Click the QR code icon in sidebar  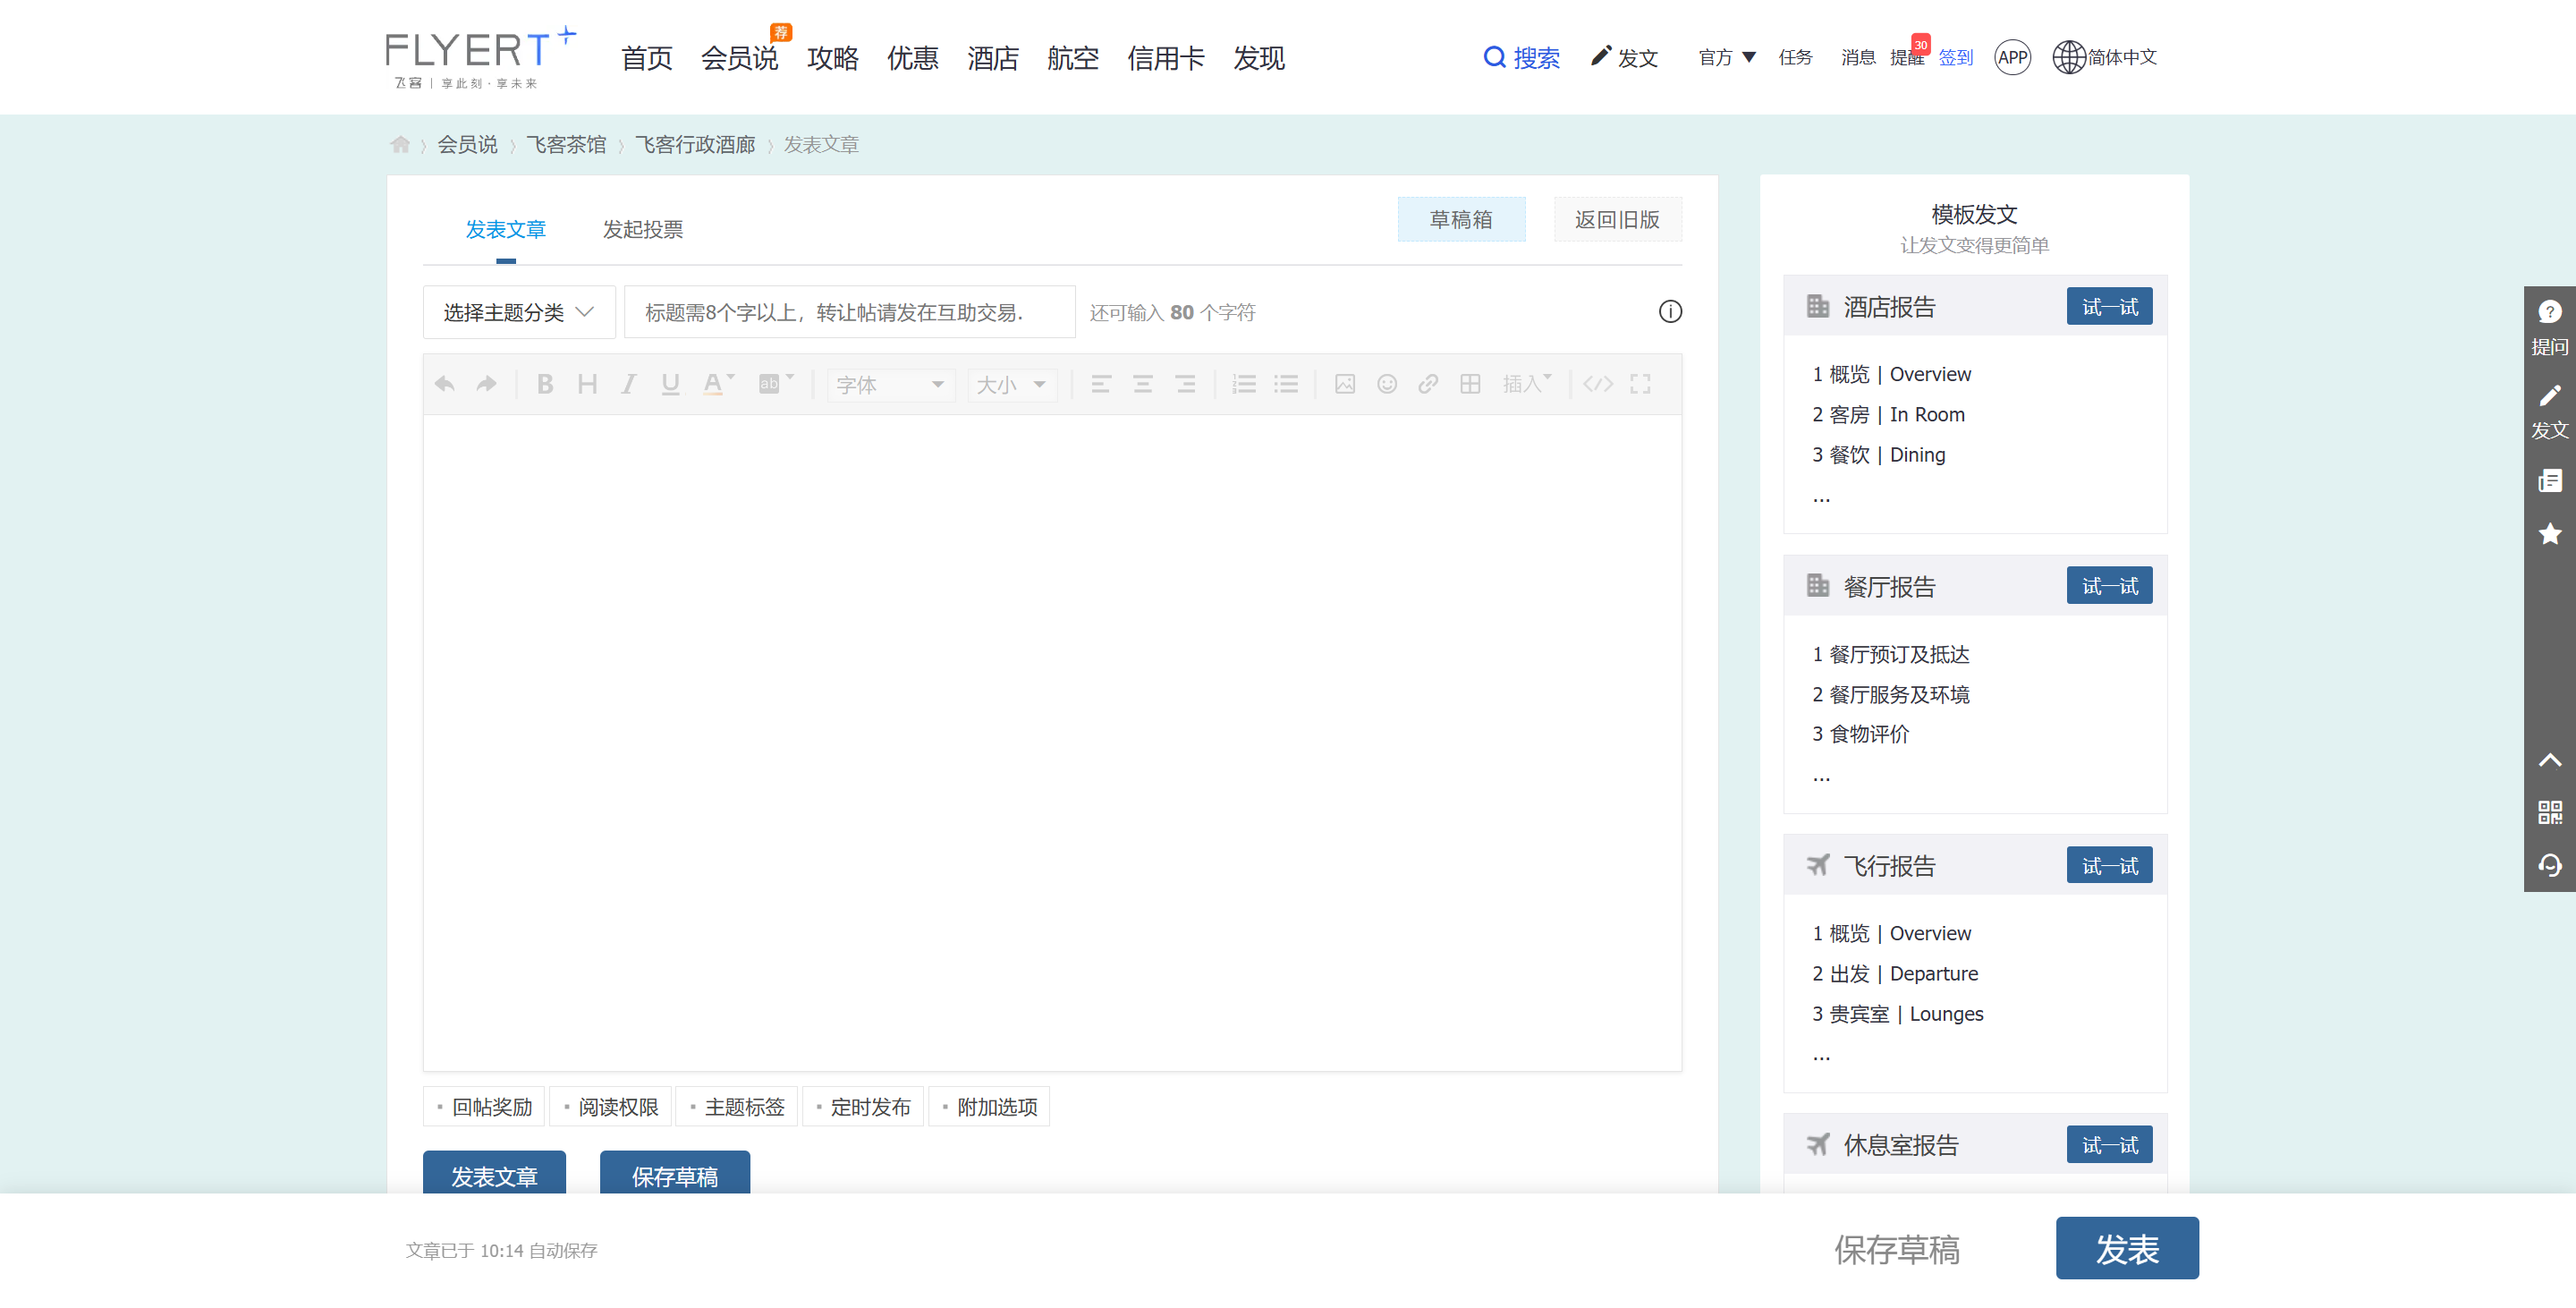click(x=2550, y=812)
